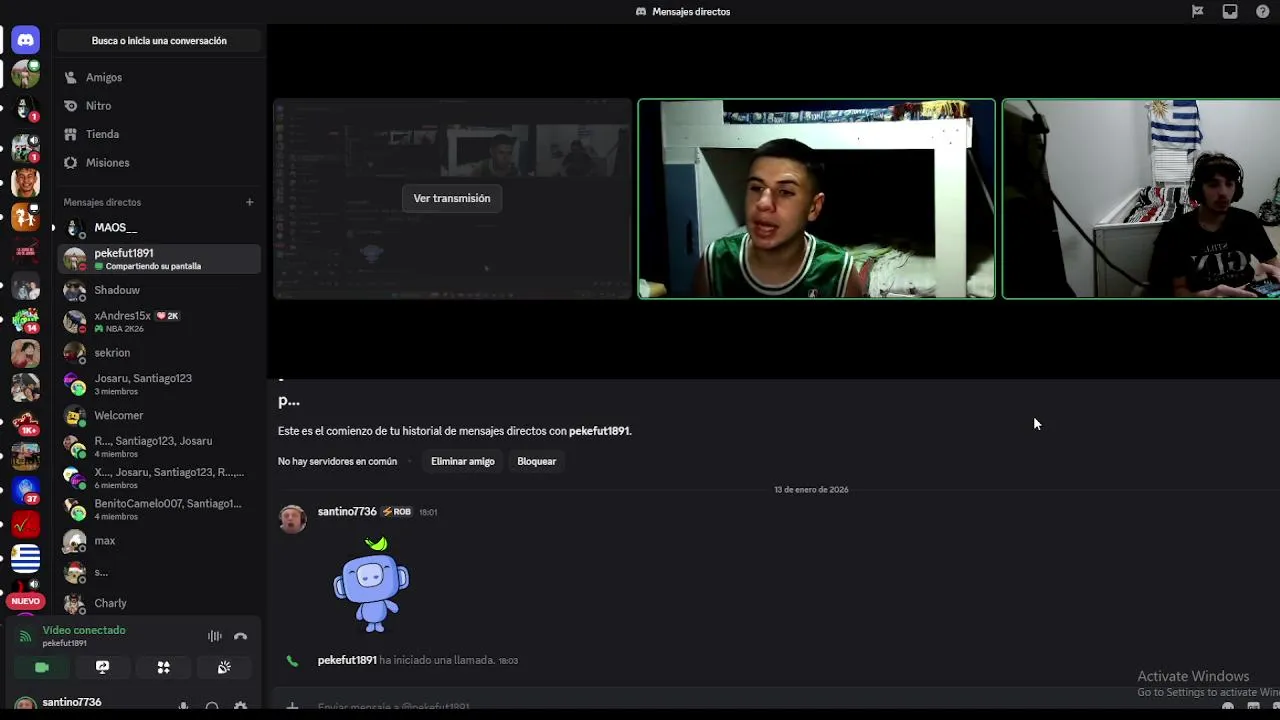Click the NUEVO badge in server list
Viewport: 1280px width, 720px height.
(x=26, y=601)
